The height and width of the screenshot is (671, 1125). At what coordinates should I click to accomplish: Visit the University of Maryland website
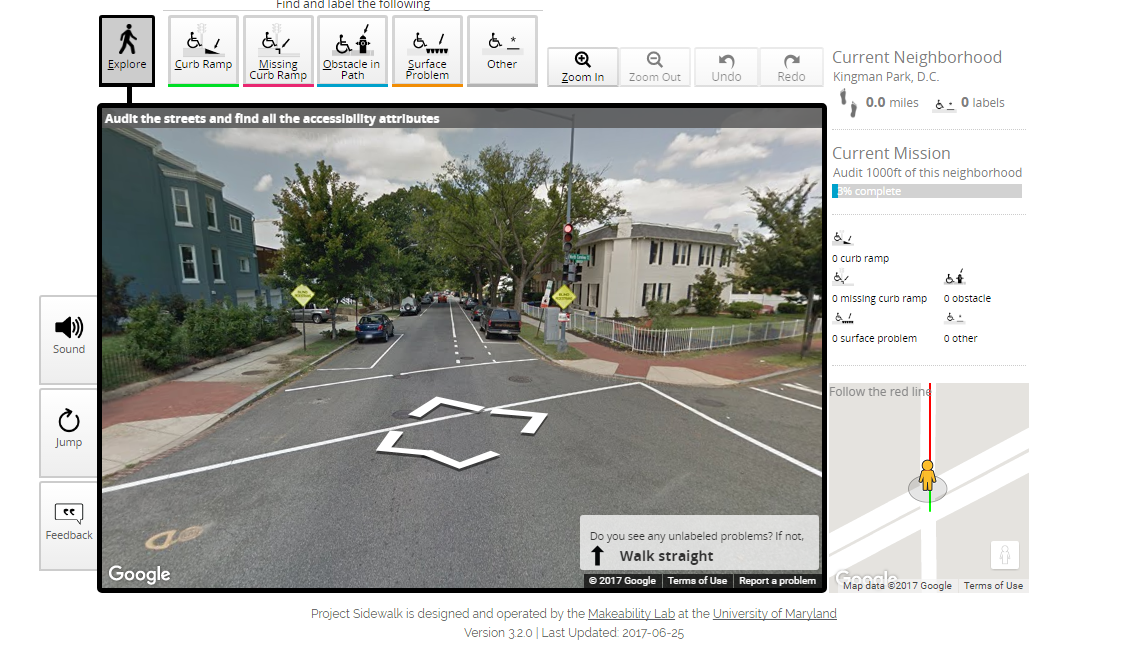pos(774,613)
